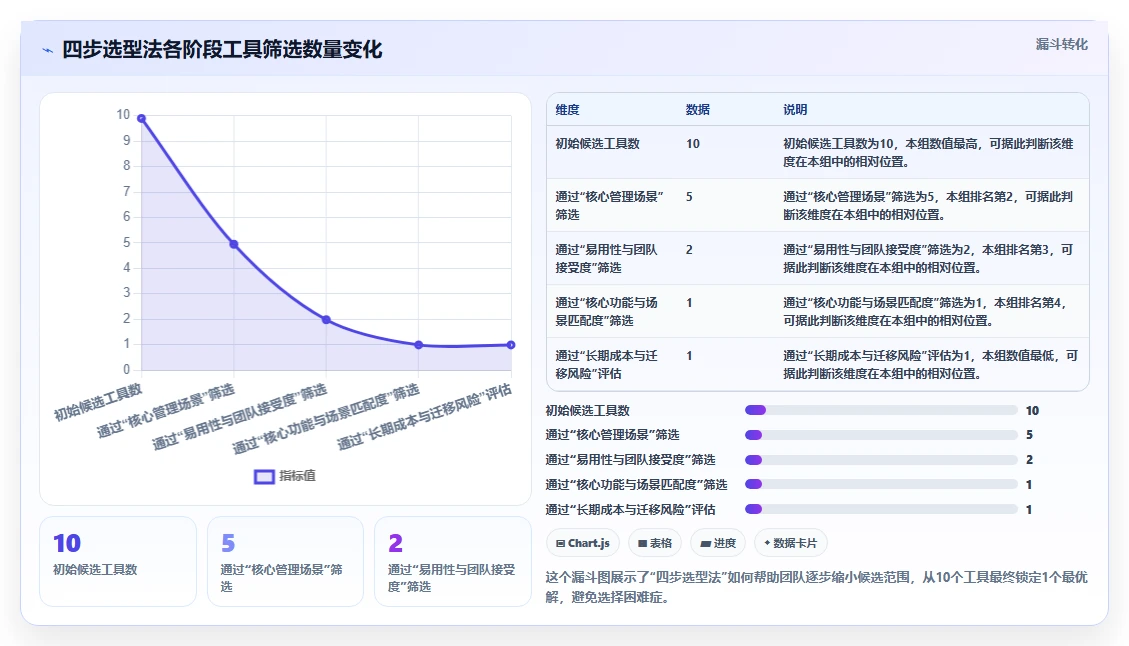
Task: Select the 进度 tag chip
Action: click(718, 543)
